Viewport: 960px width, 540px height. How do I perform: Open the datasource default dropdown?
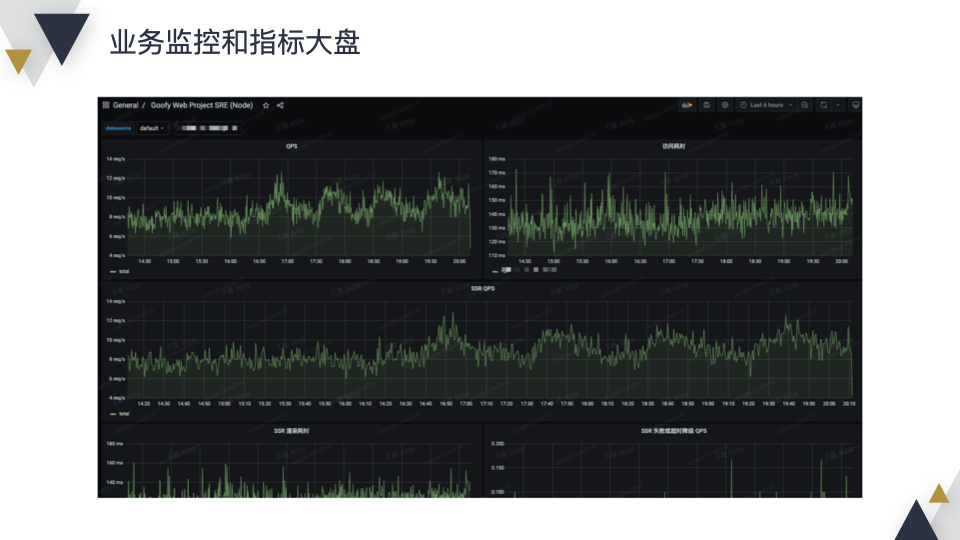click(152, 128)
